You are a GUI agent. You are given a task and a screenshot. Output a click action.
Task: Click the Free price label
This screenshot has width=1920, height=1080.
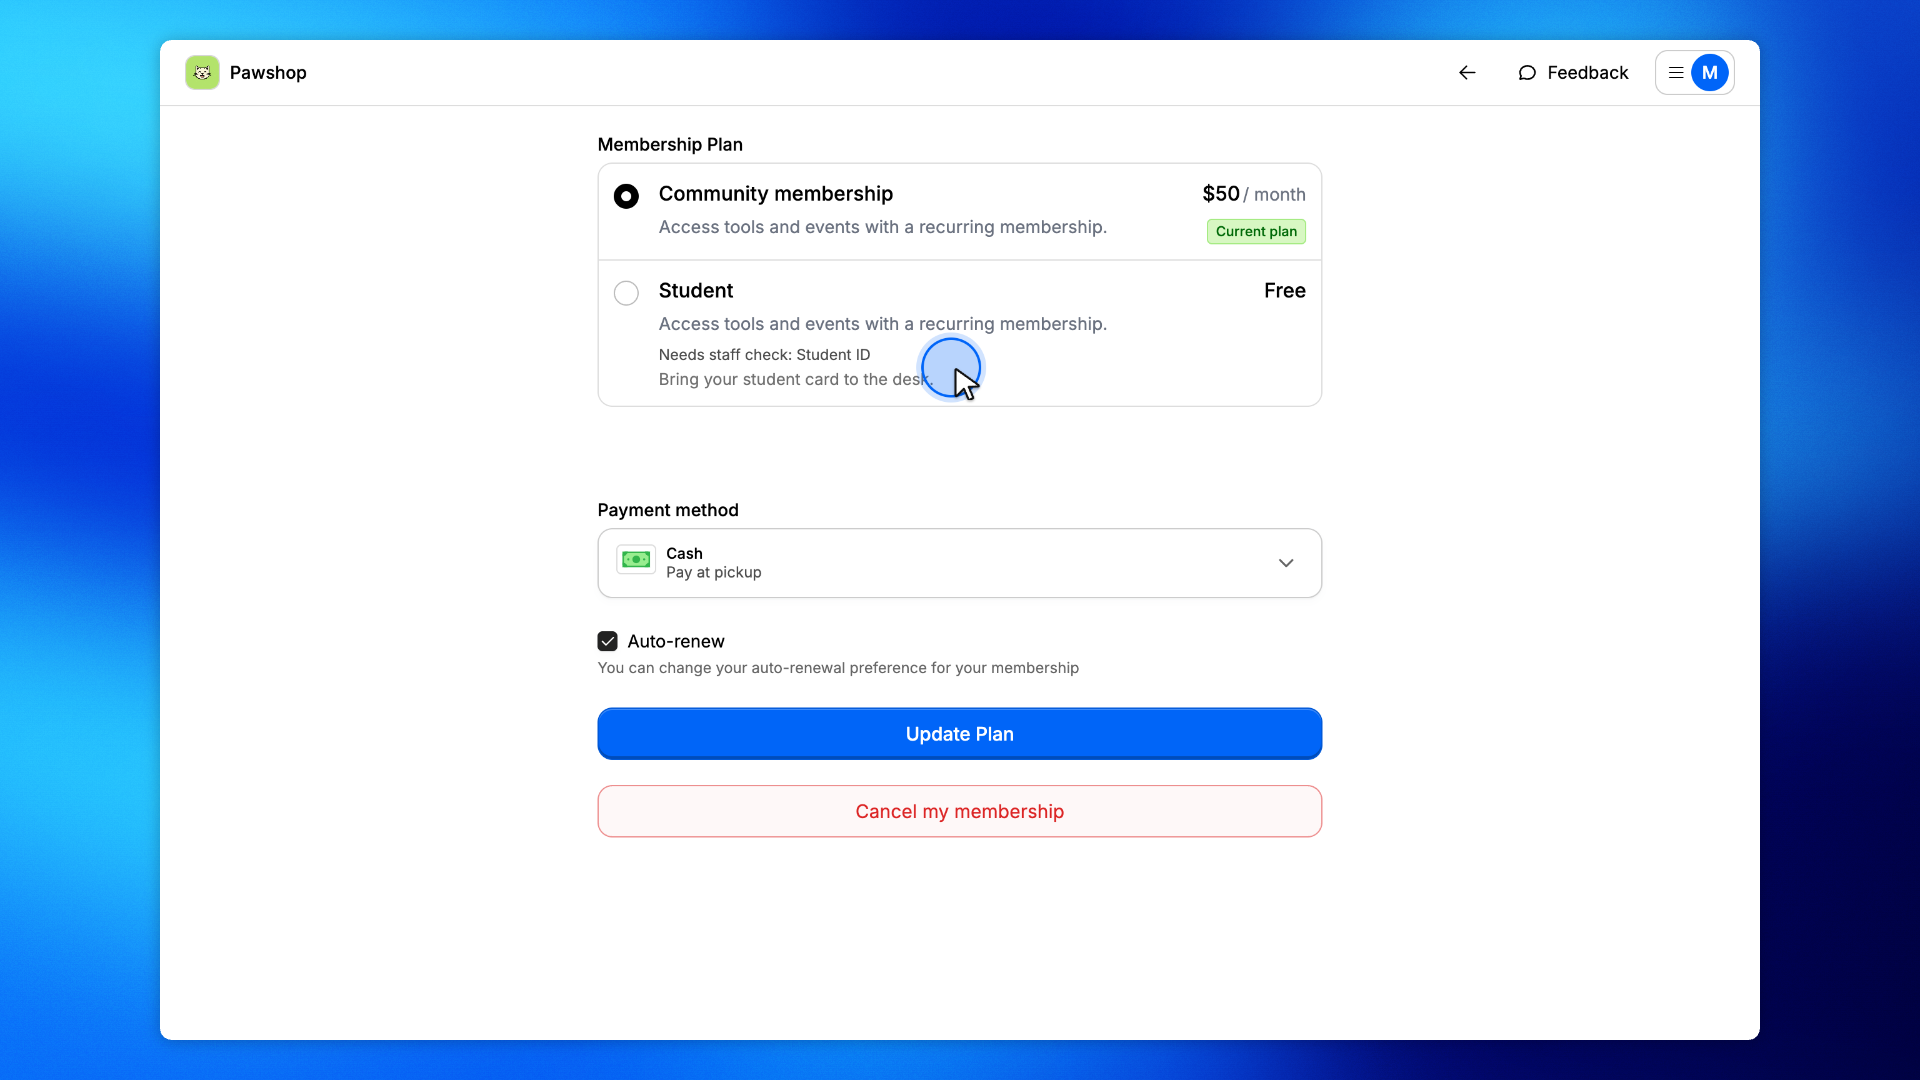pos(1285,291)
